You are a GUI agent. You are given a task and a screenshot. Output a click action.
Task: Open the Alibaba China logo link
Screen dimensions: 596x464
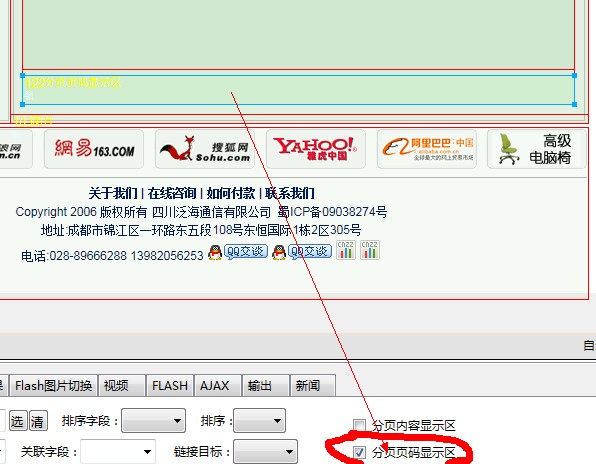coord(427,149)
